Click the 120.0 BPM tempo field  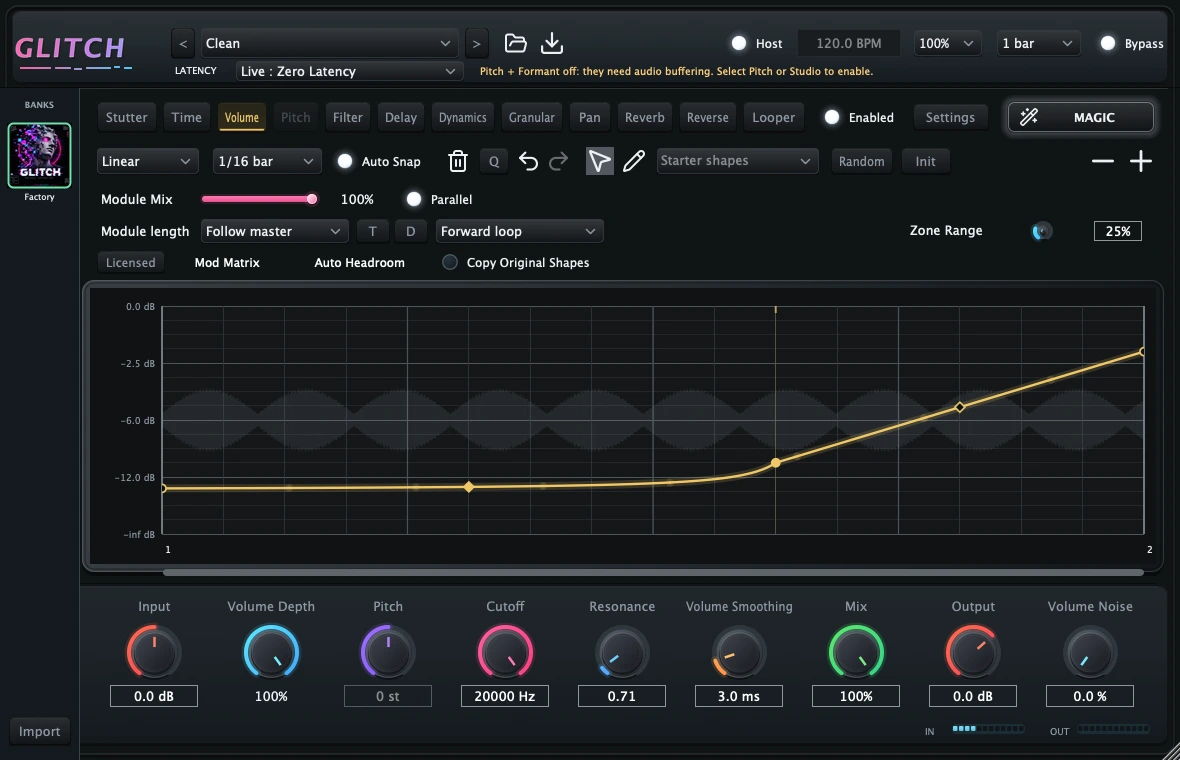[849, 44]
